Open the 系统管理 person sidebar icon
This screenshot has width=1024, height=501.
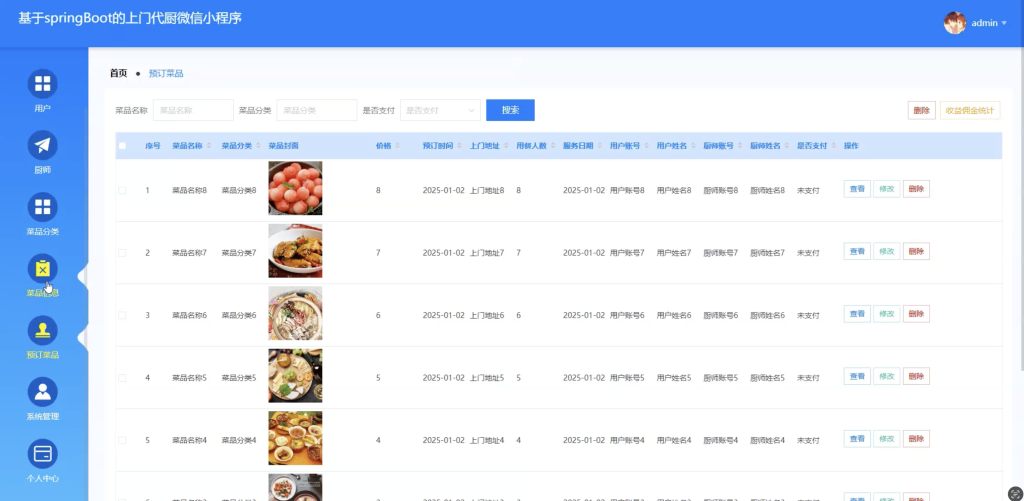tap(42, 392)
